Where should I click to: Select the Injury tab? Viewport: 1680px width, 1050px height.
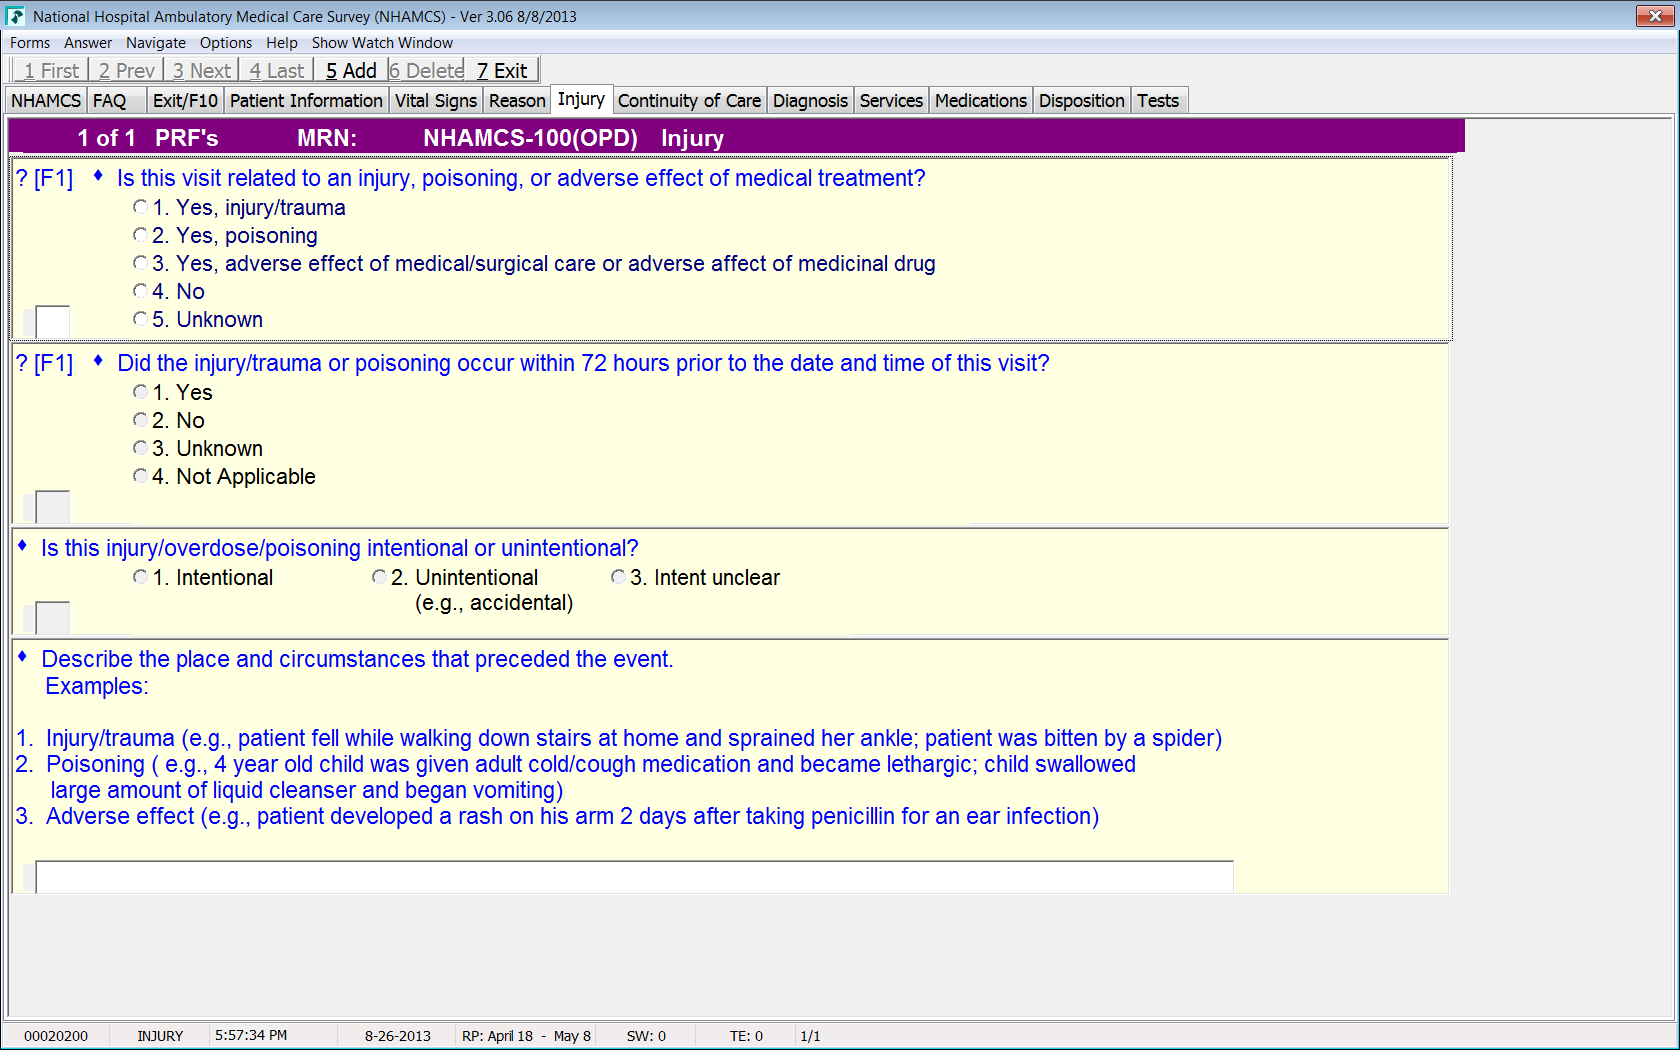tap(581, 99)
